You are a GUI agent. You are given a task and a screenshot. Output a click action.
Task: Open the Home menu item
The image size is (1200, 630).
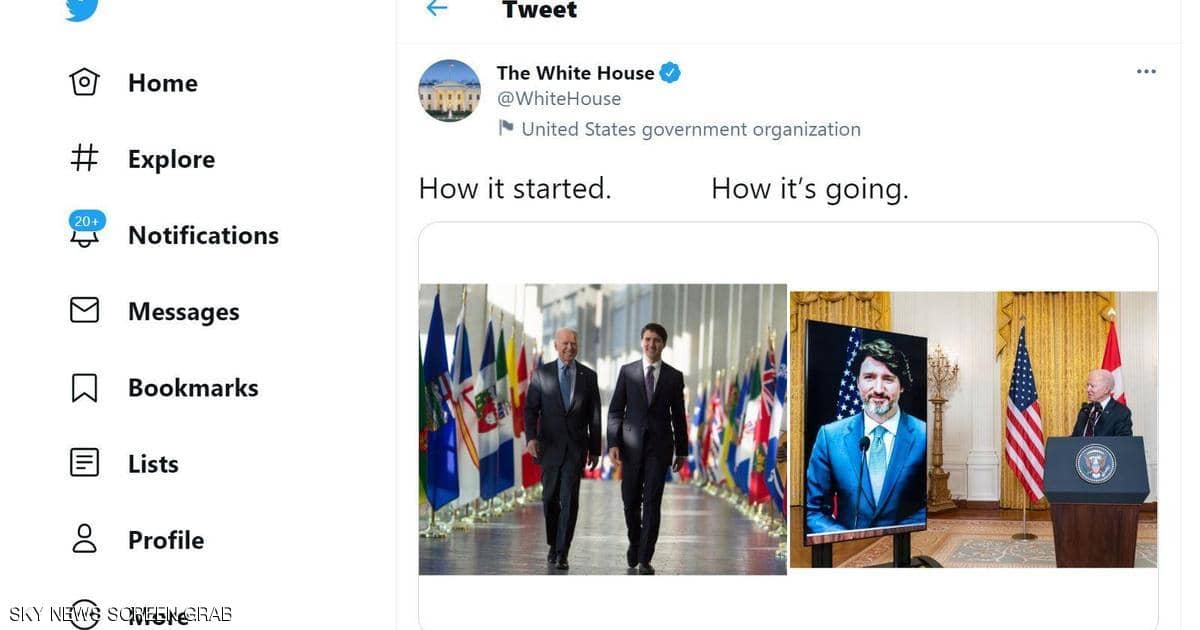(162, 83)
